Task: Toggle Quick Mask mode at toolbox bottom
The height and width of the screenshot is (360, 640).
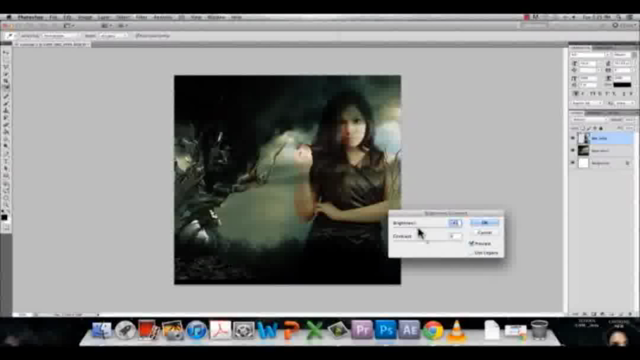Action: click(6, 228)
